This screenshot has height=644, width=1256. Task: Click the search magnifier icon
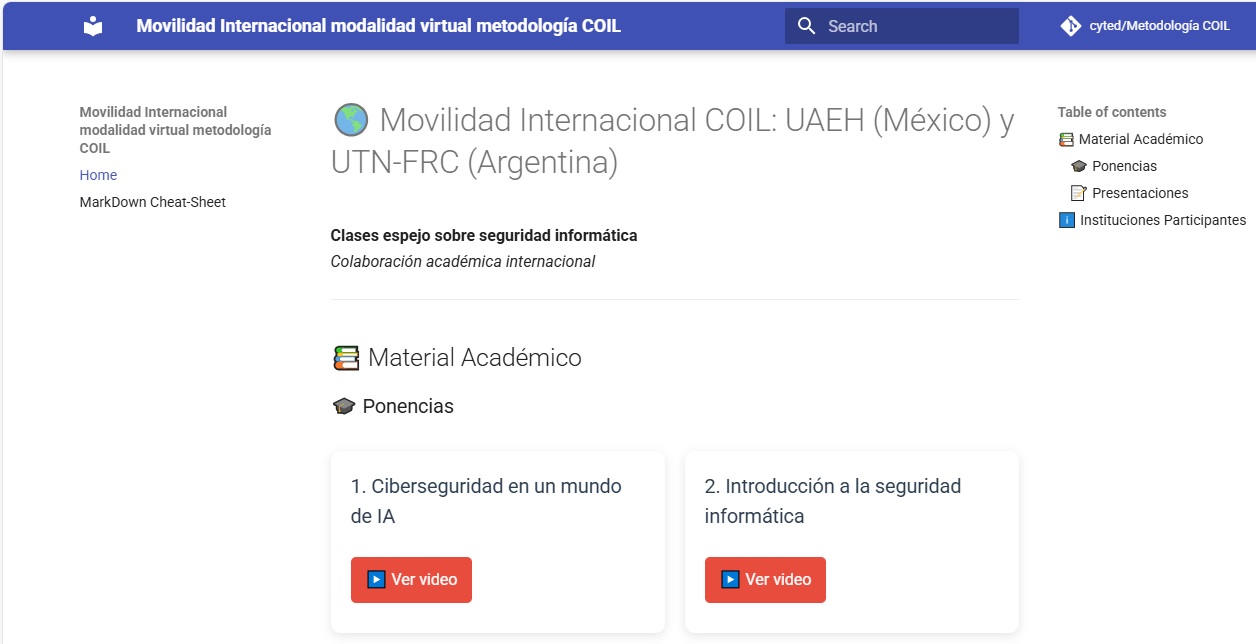806,26
